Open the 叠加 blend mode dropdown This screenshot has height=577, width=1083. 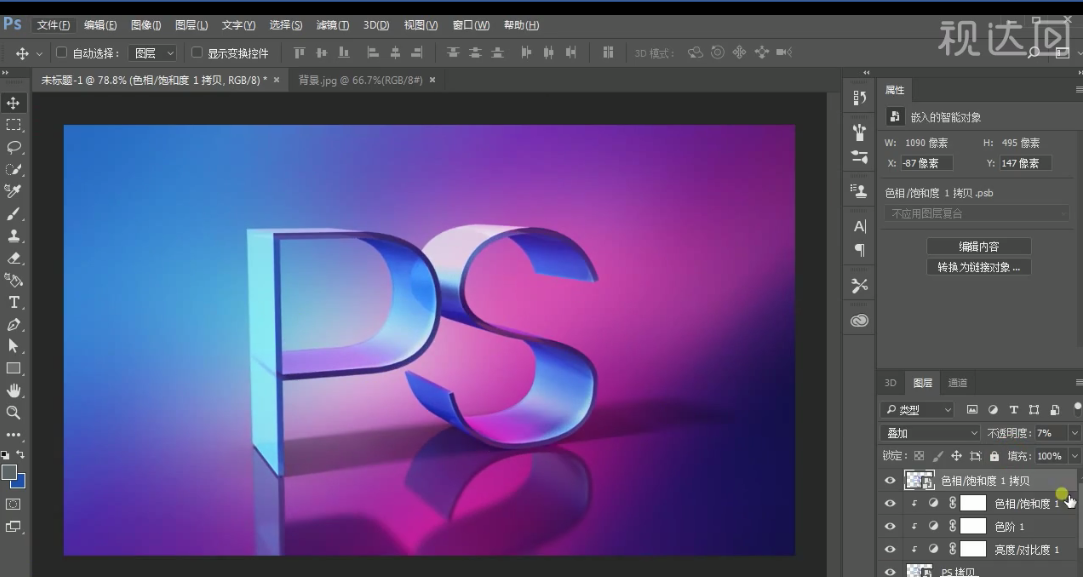tap(930, 433)
